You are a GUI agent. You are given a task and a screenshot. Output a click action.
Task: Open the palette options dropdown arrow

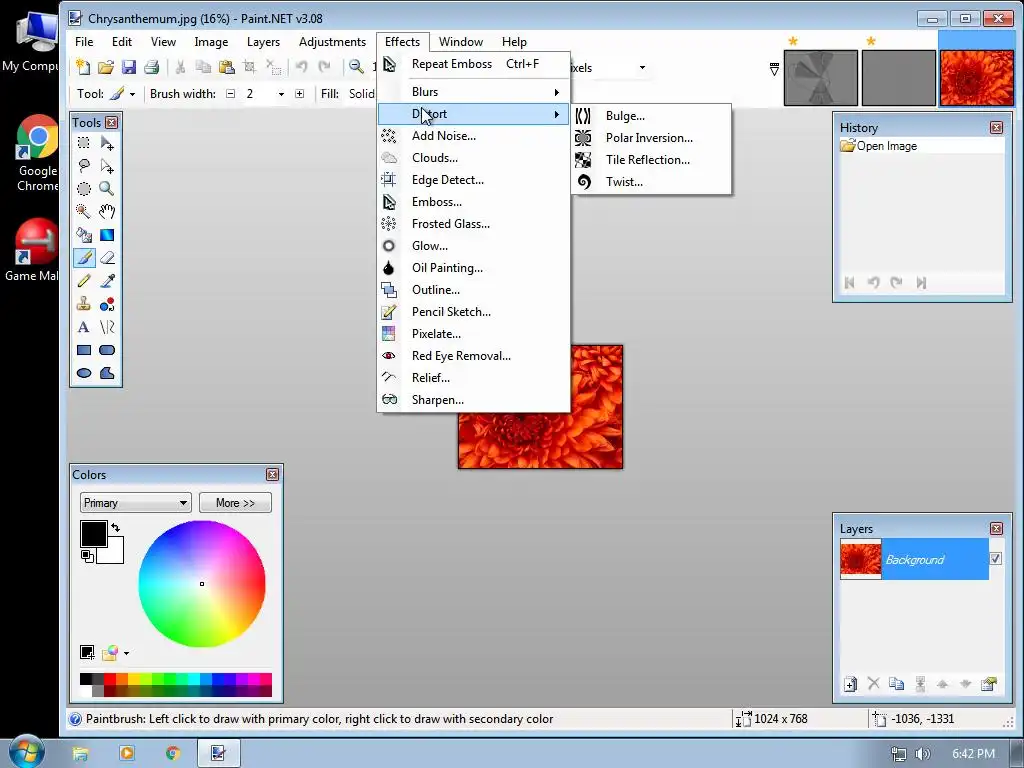(x=126, y=653)
